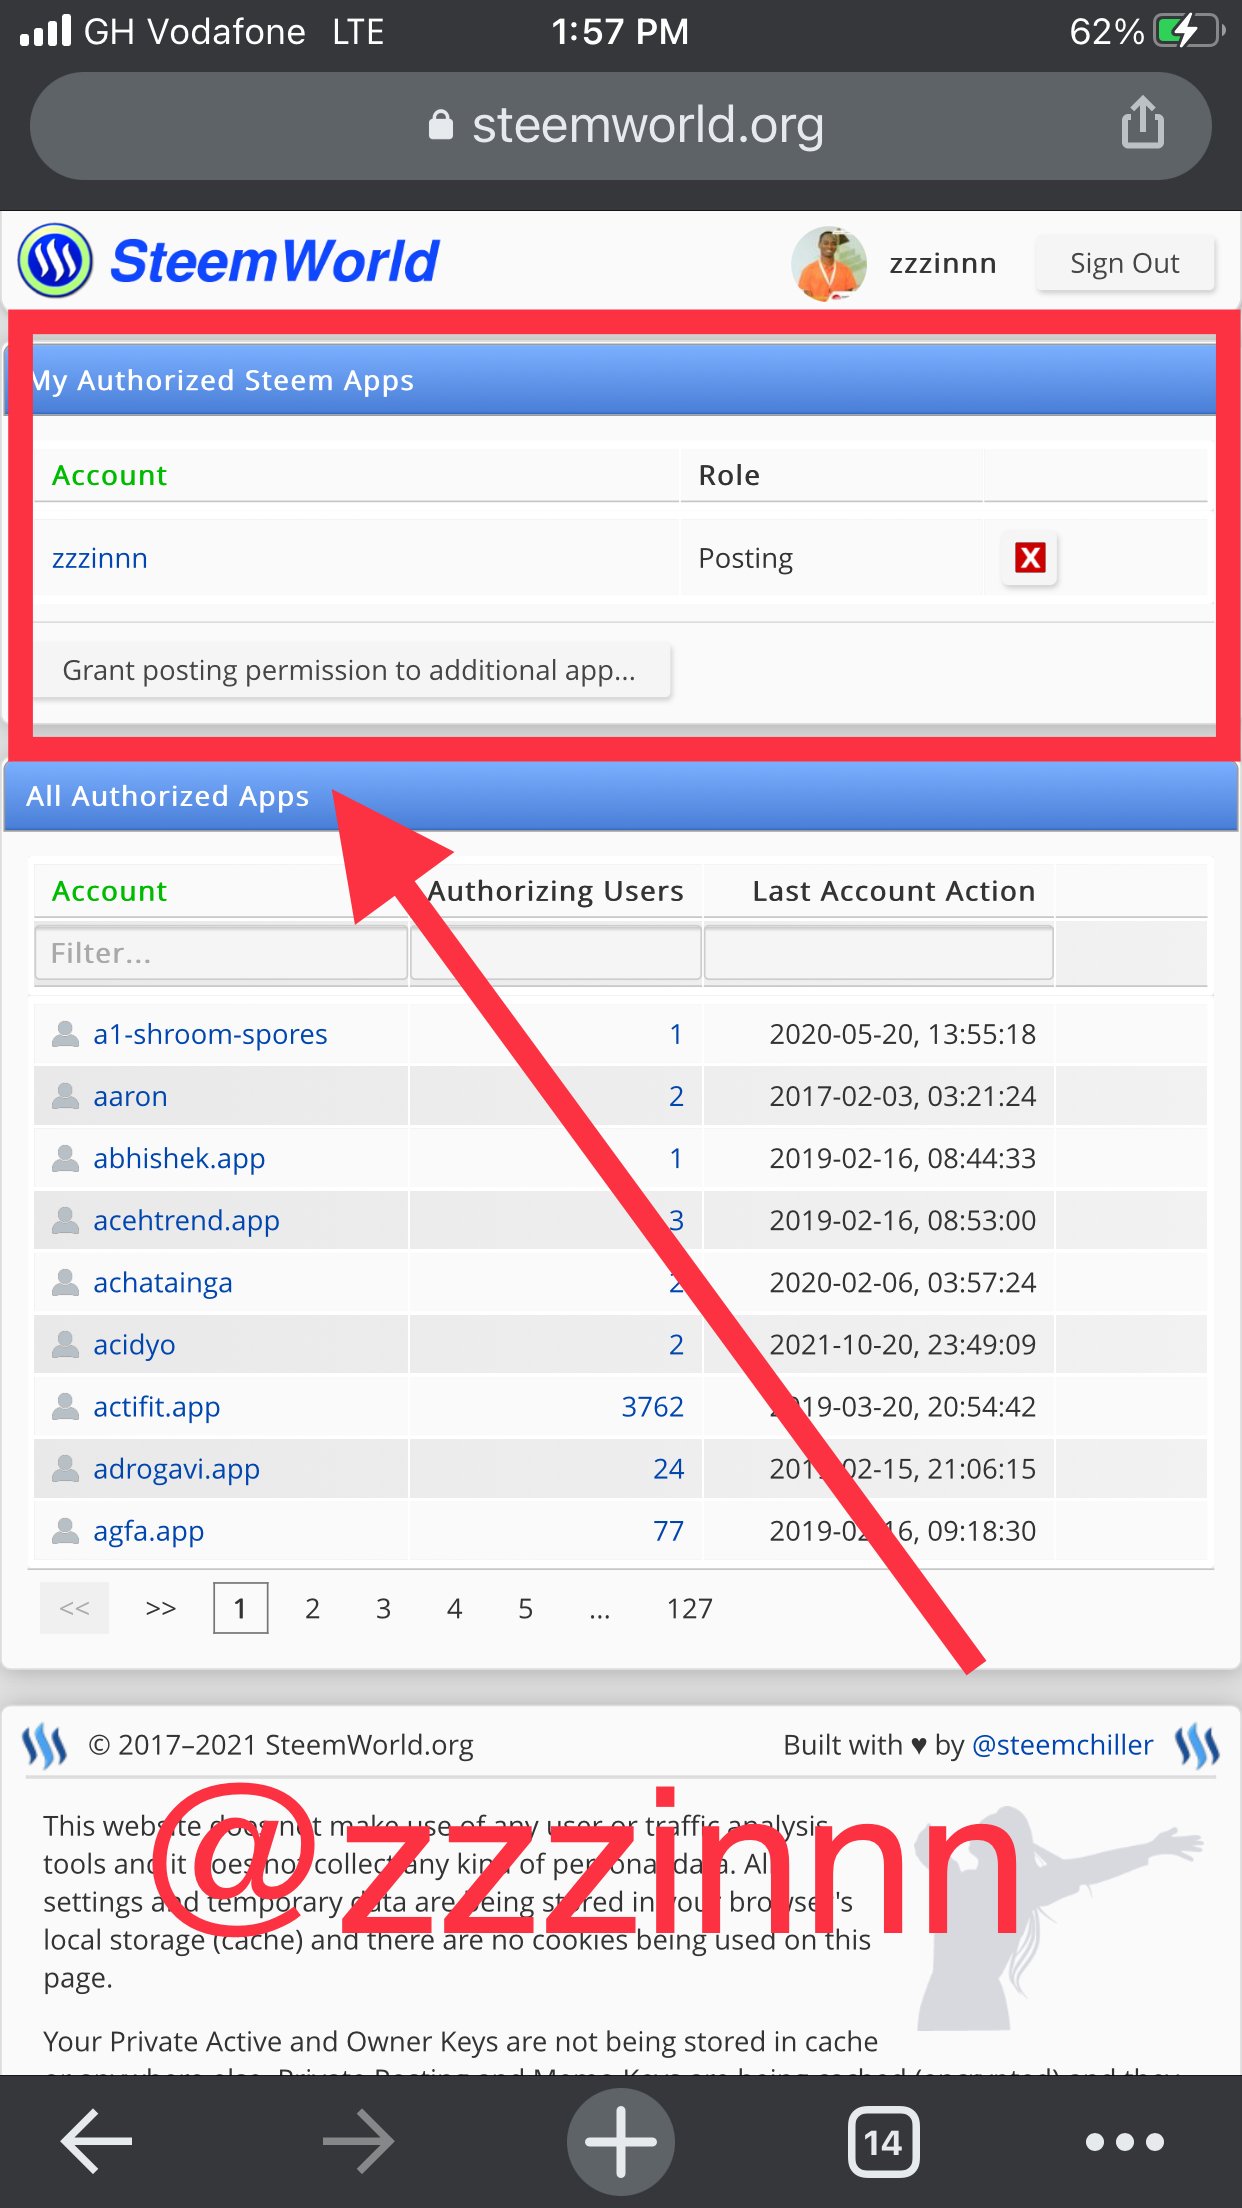This screenshot has width=1242, height=2208.
Task: Focus the Last Account Action filter field
Action: pos(878,953)
